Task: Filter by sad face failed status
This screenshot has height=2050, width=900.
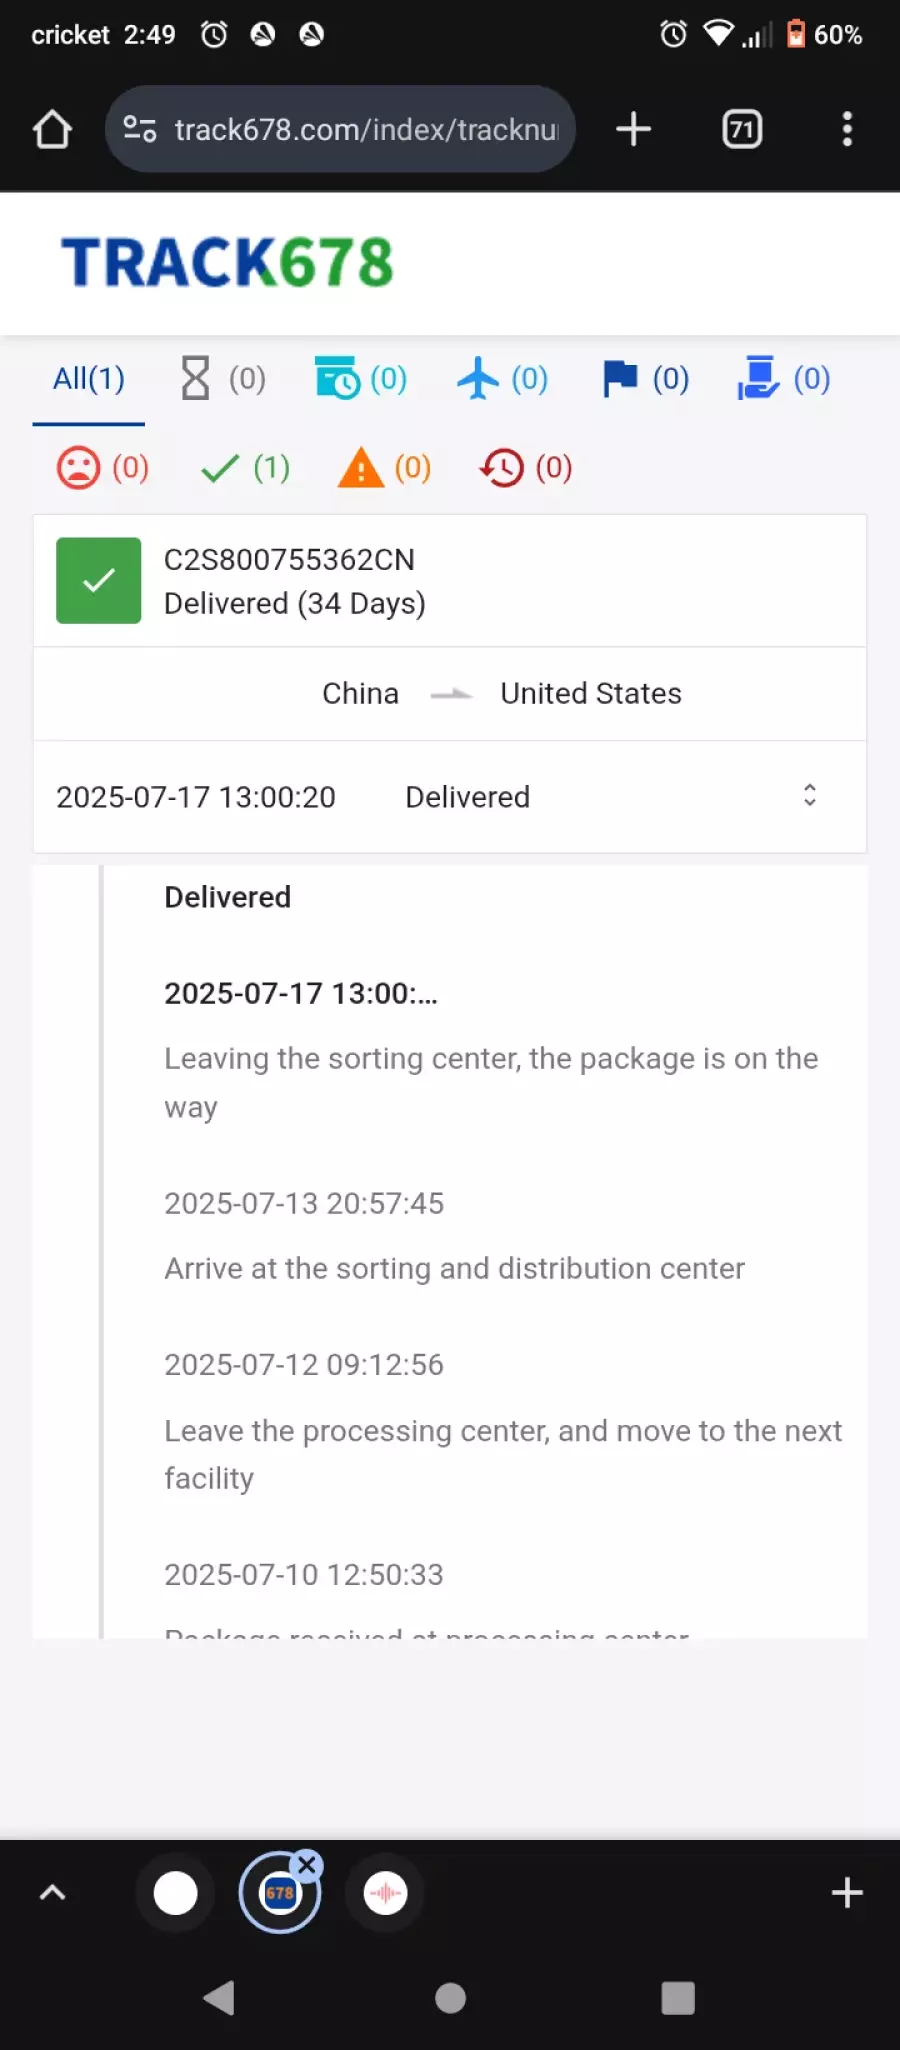Action: [x=103, y=467]
